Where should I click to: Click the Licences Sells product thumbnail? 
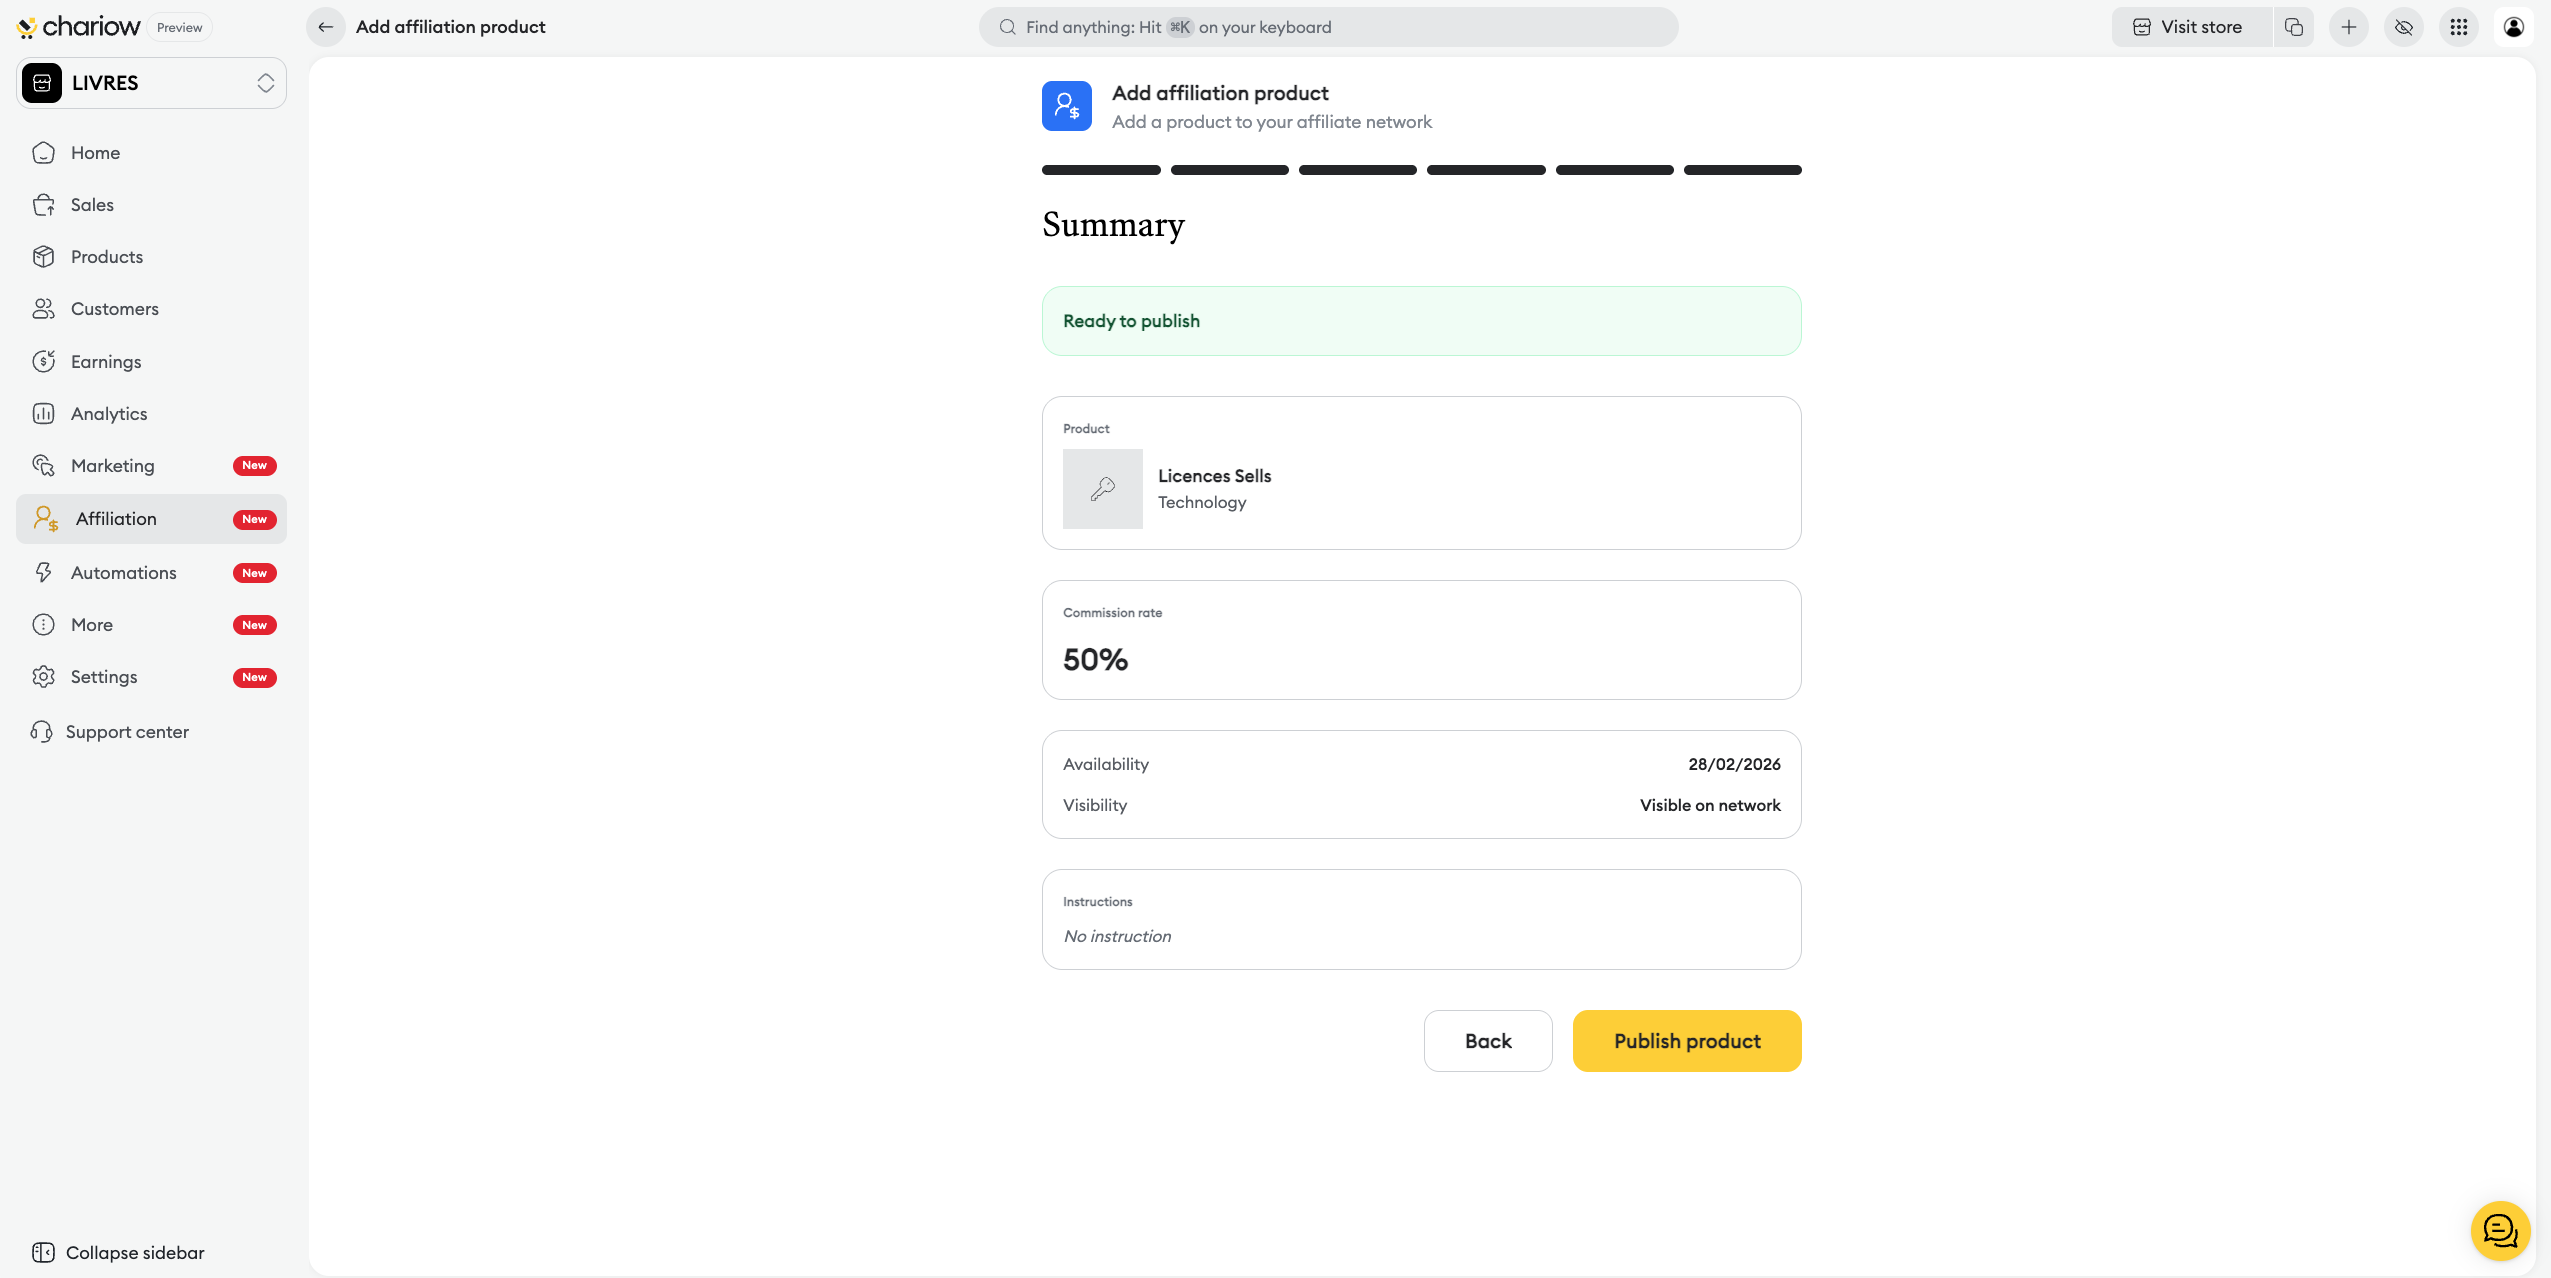(1102, 489)
